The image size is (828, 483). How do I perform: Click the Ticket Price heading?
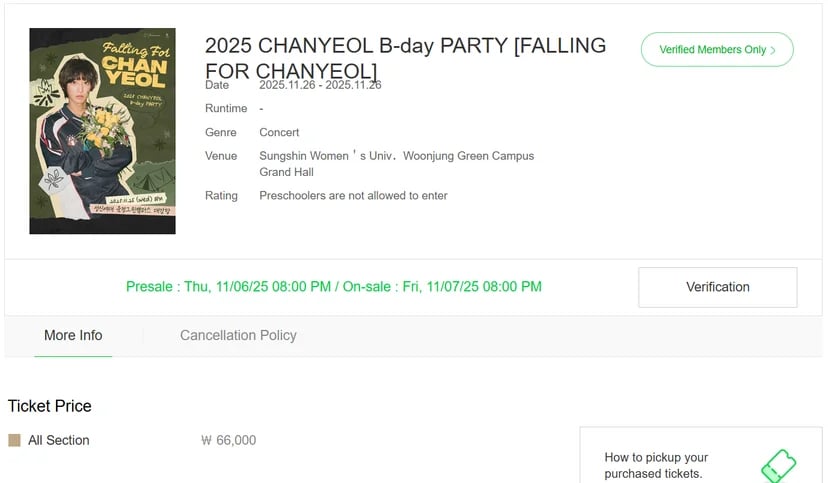tap(50, 406)
